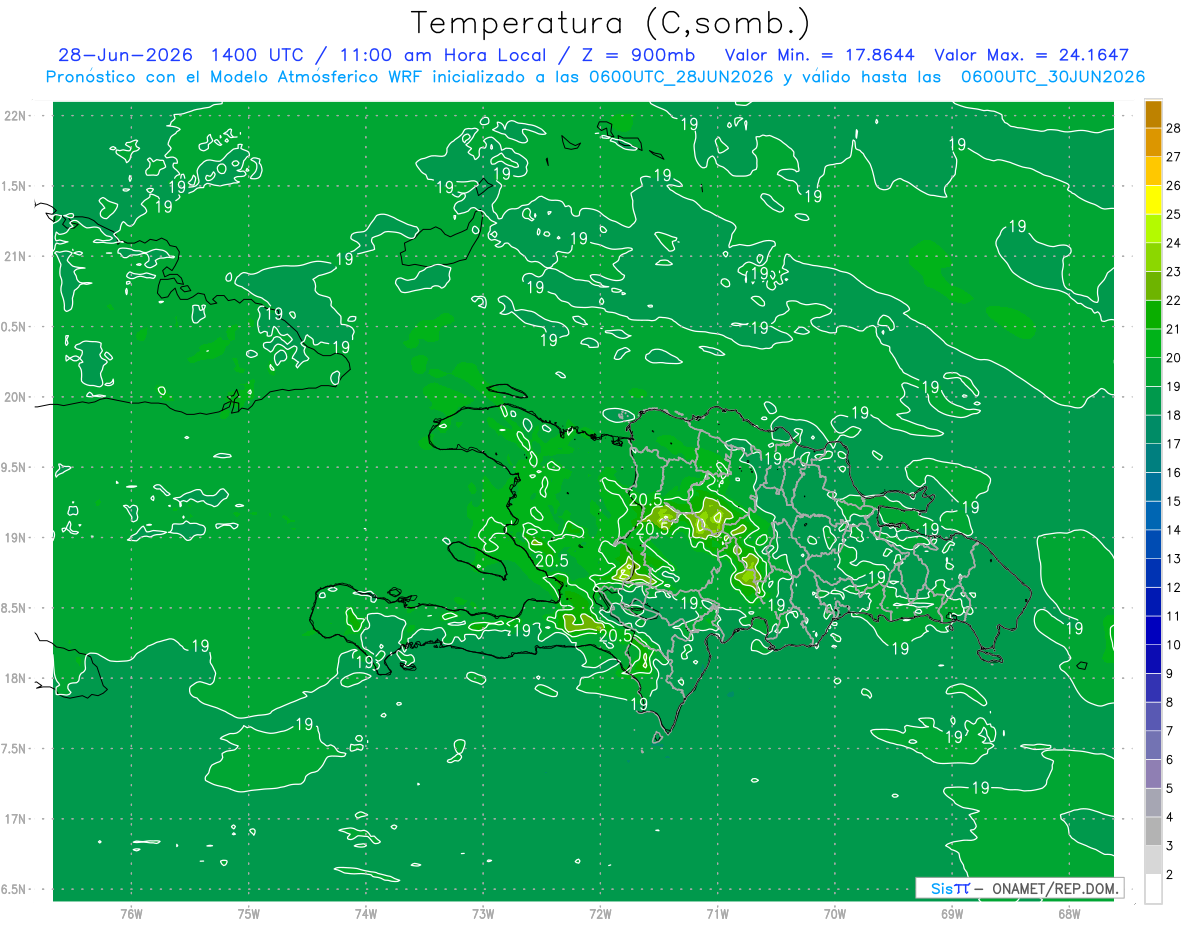1200x927 pixels.
Task: Click the '1.5N' latitude axis label
Action: click(15, 186)
